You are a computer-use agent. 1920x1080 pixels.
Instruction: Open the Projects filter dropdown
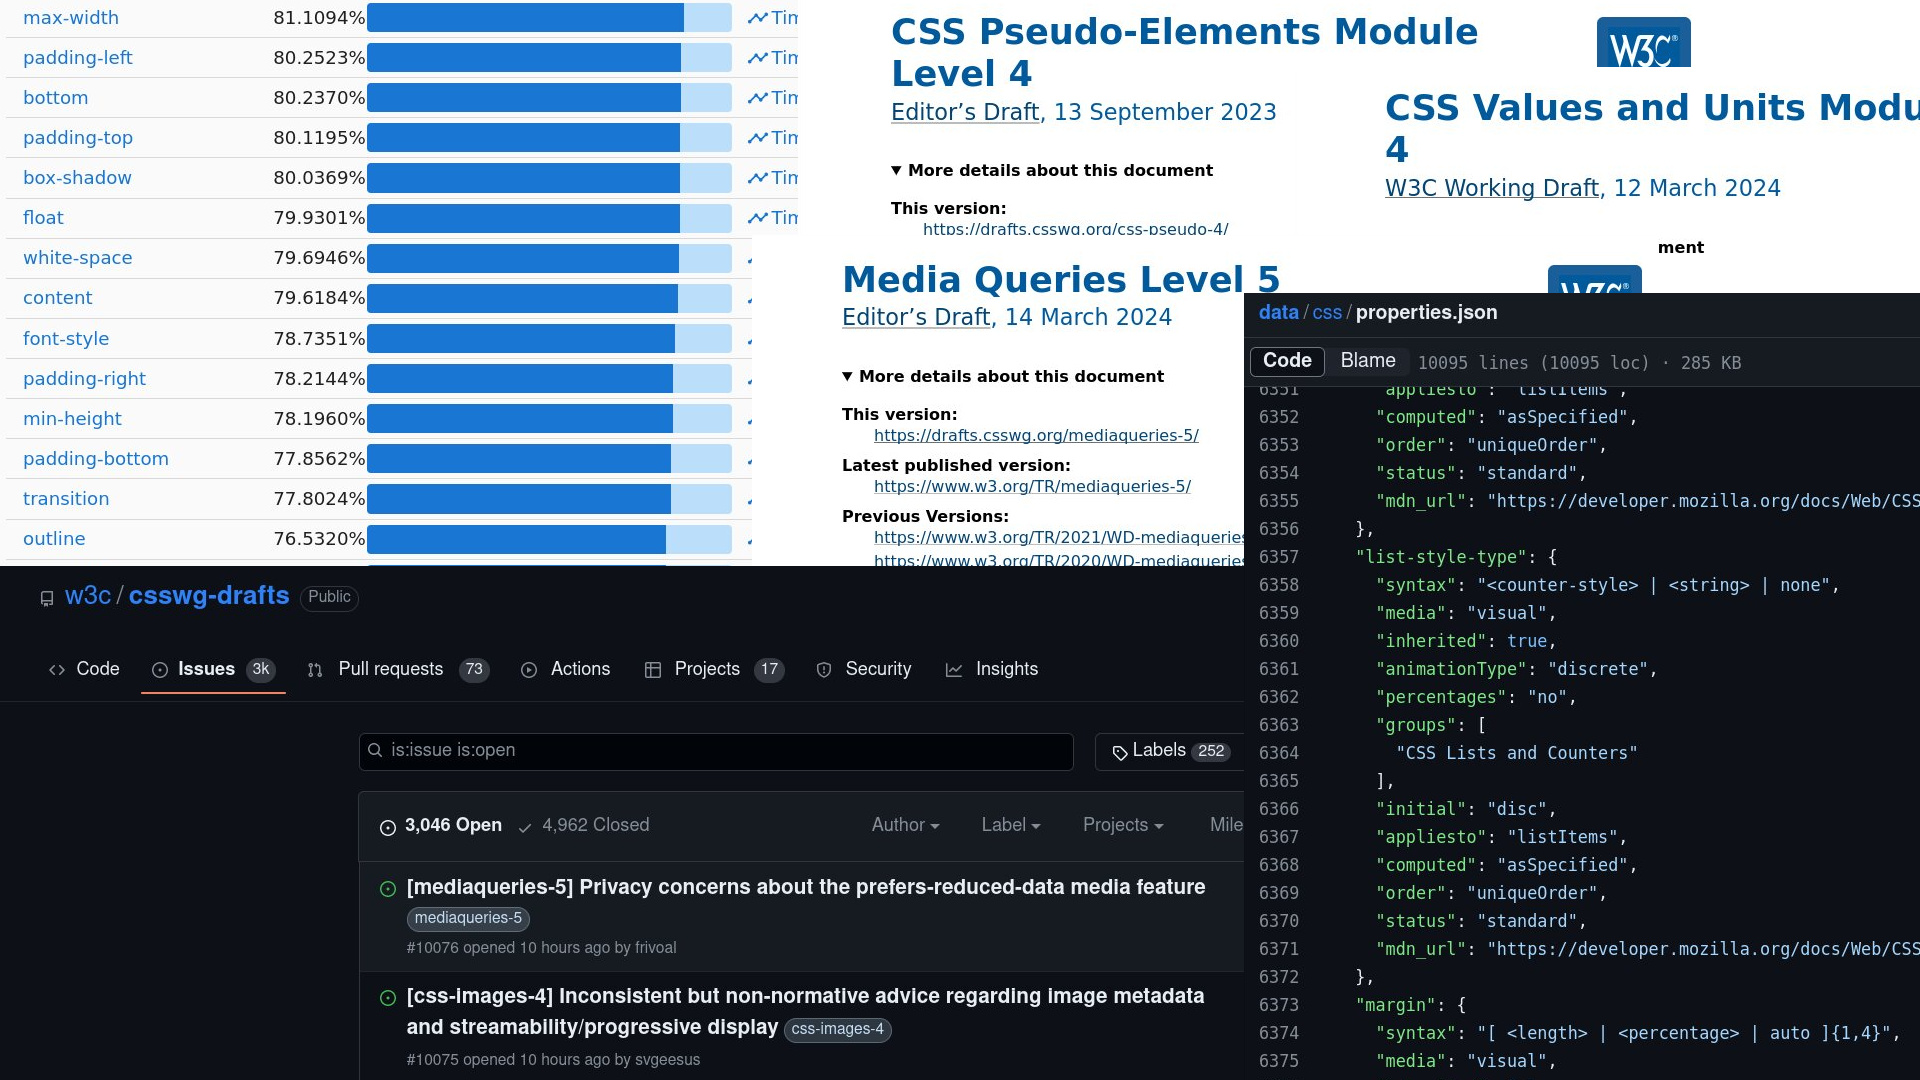coord(1123,825)
